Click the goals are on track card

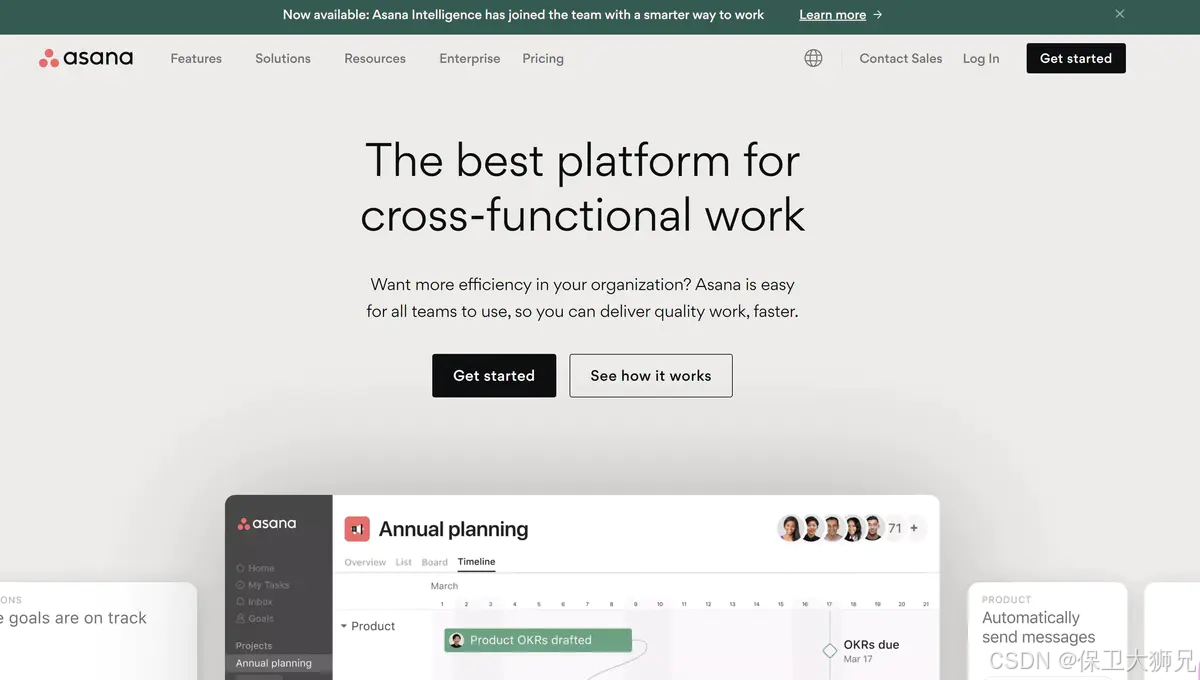pyautogui.click(x=98, y=631)
